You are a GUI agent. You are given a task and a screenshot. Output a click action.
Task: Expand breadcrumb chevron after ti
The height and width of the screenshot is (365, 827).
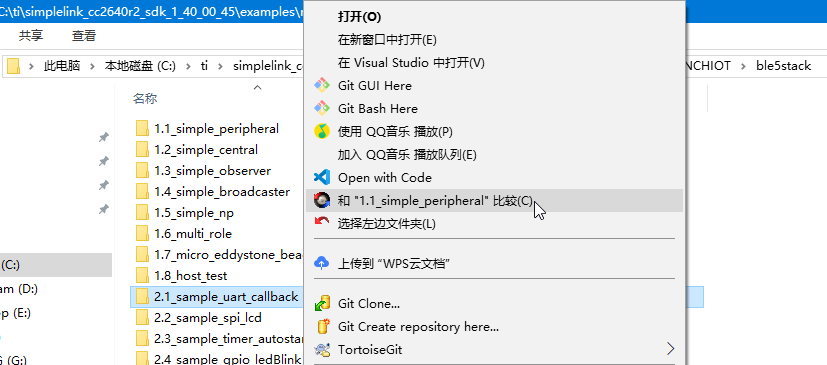pyautogui.click(x=220, y=66)
